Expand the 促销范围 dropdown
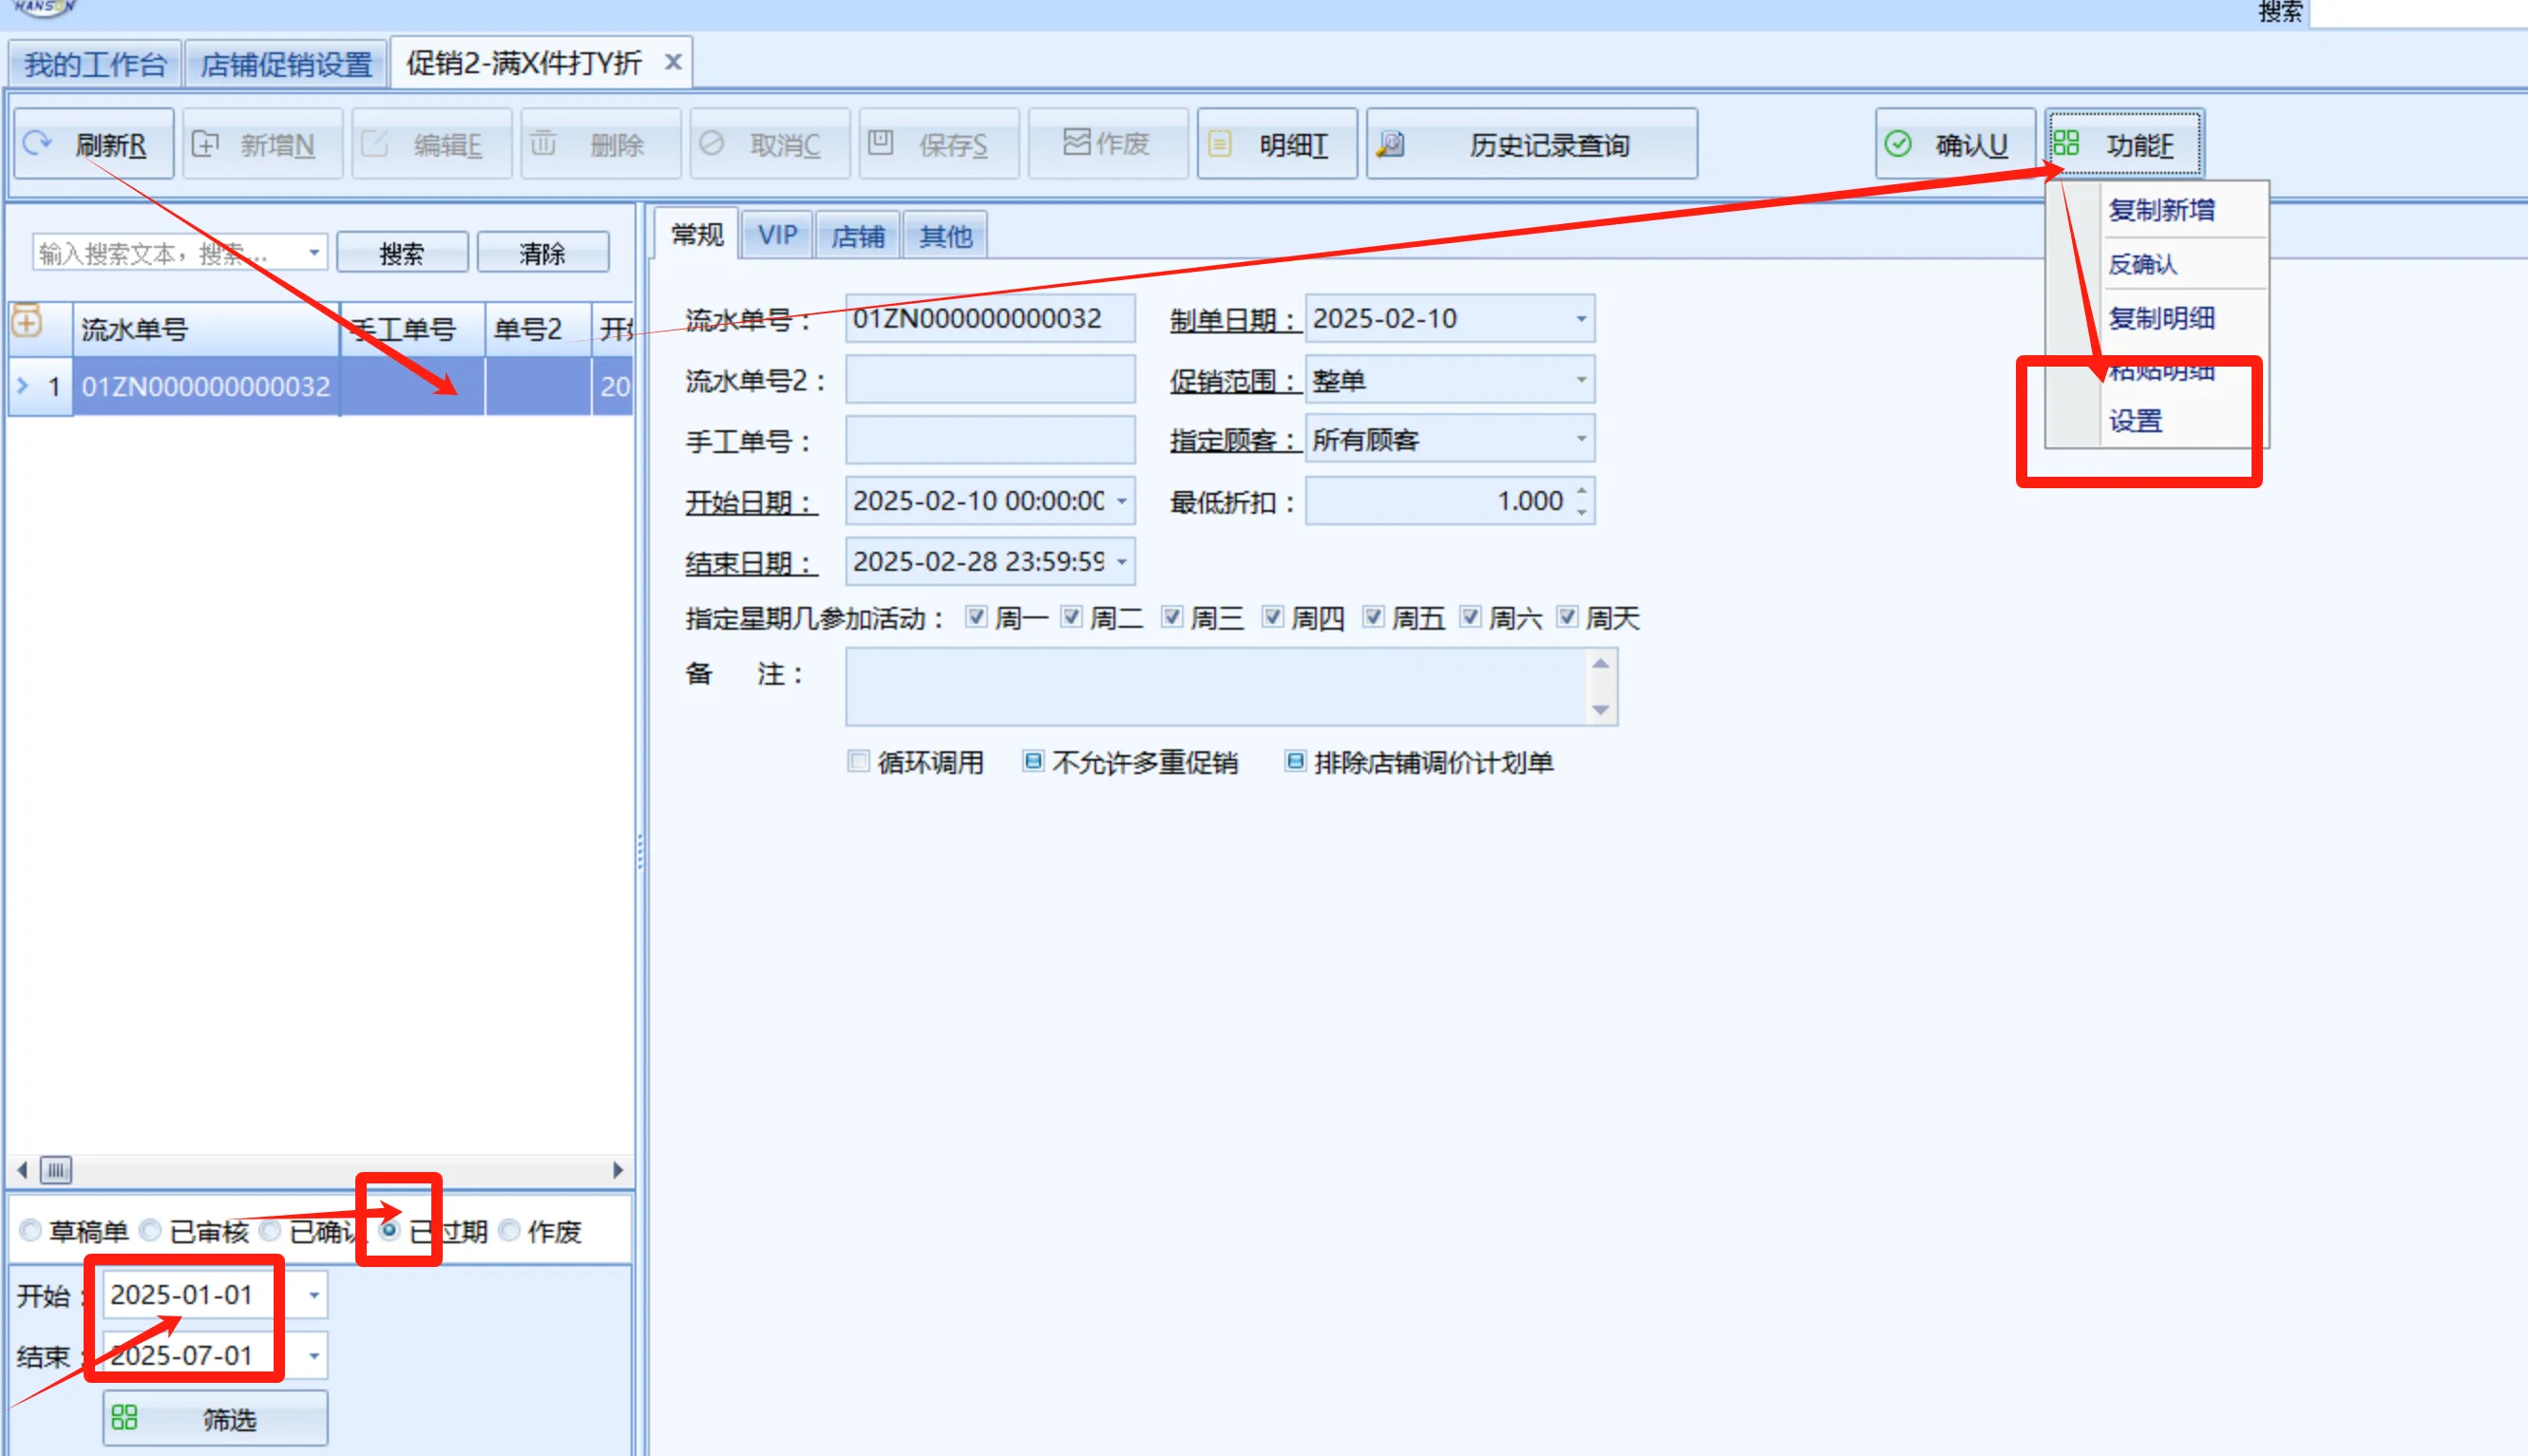Viewport: 2528px width, 1456px height. tap(1580, 380)
